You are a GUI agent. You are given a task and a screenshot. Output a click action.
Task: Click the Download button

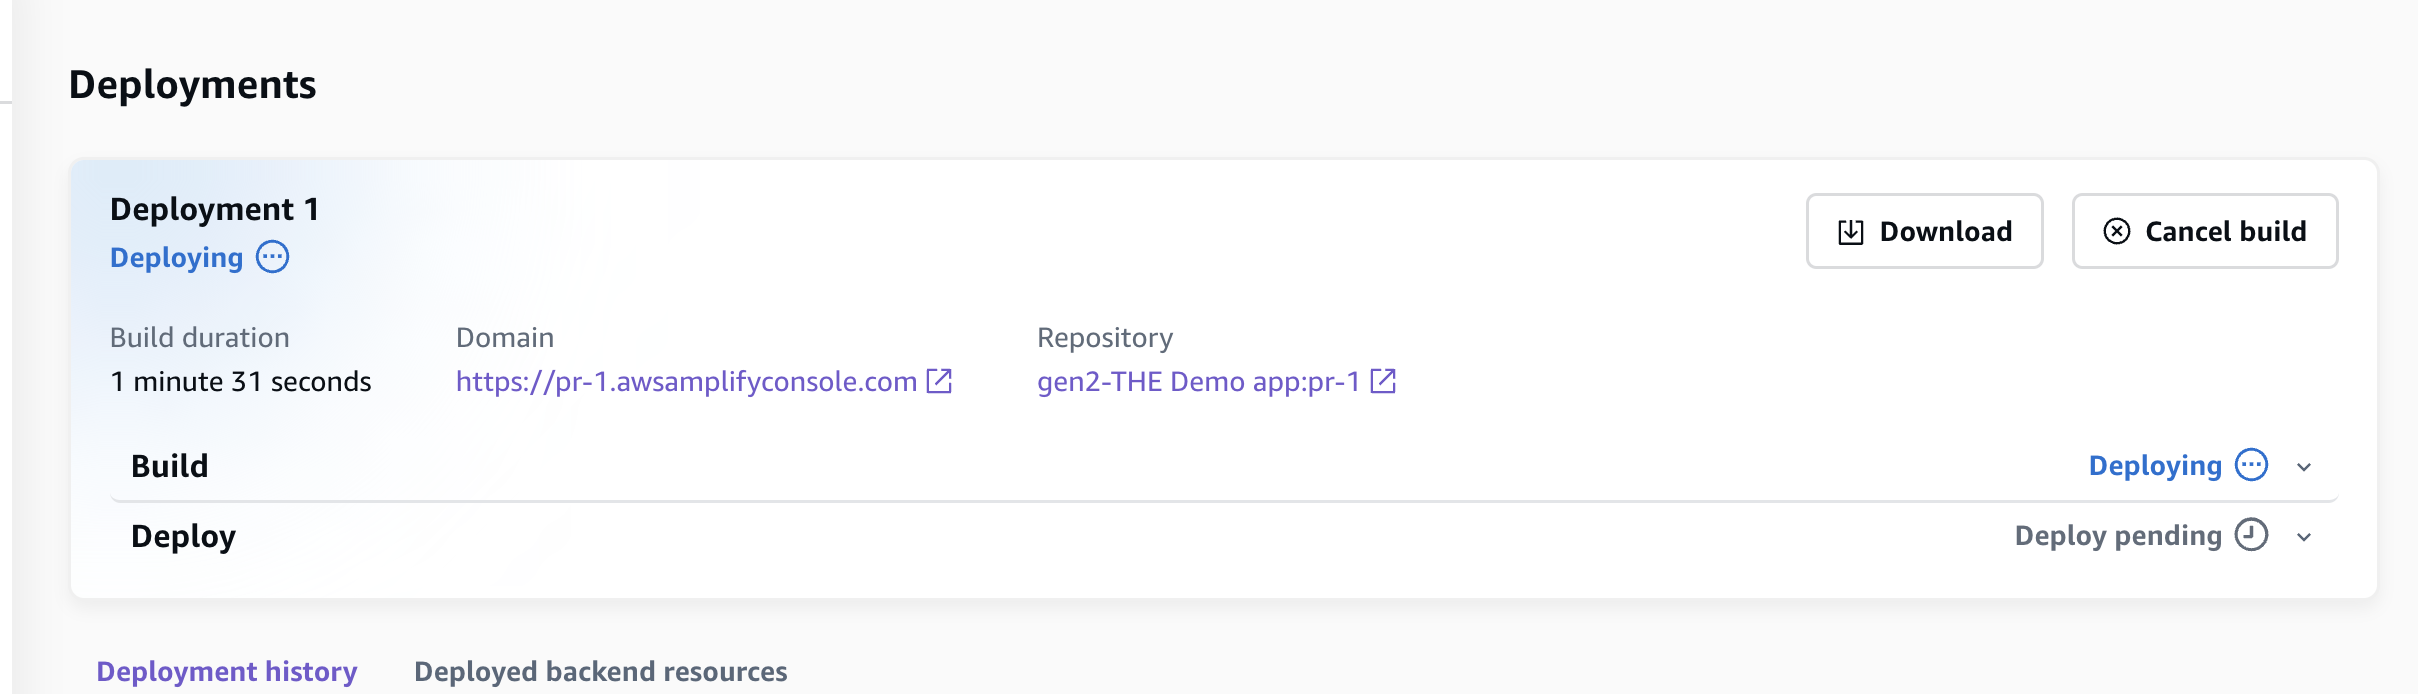click(1925, 231)
